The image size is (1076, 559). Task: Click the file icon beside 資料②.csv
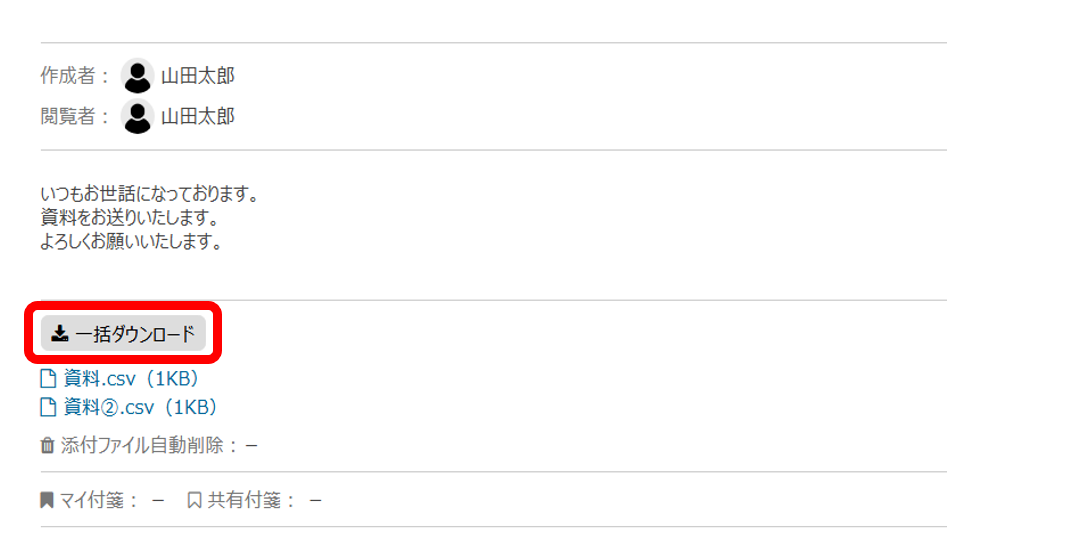48,407
